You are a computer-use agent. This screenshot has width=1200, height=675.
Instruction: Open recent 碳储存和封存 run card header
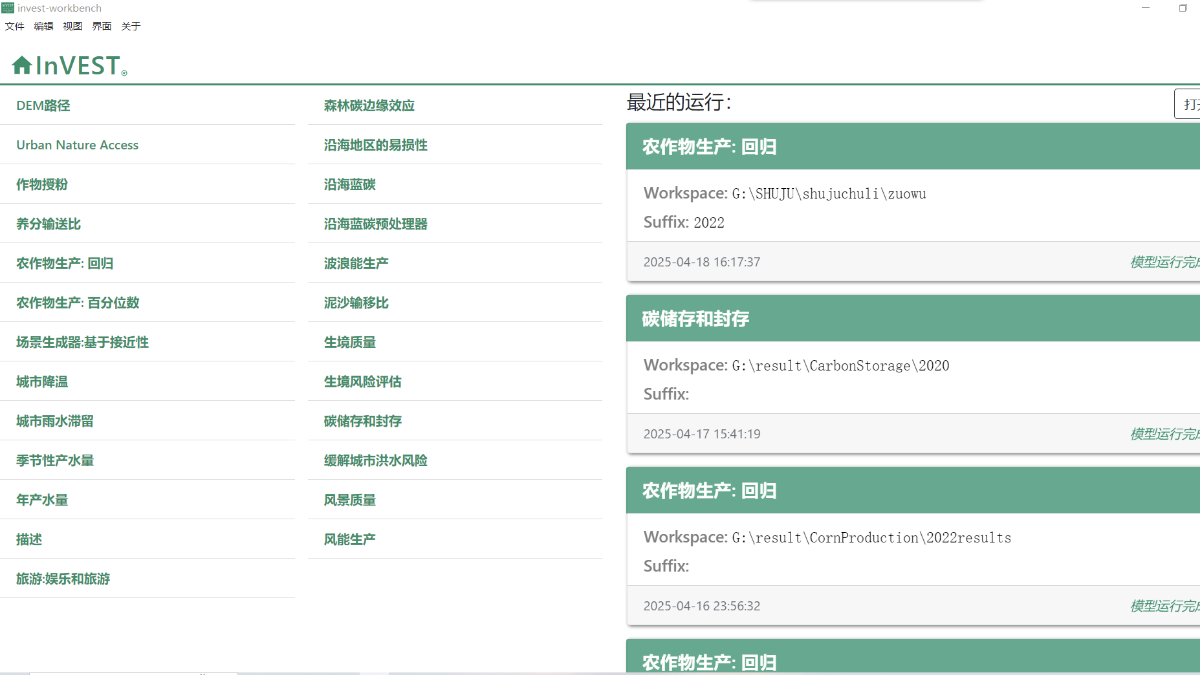coord(913,319)
